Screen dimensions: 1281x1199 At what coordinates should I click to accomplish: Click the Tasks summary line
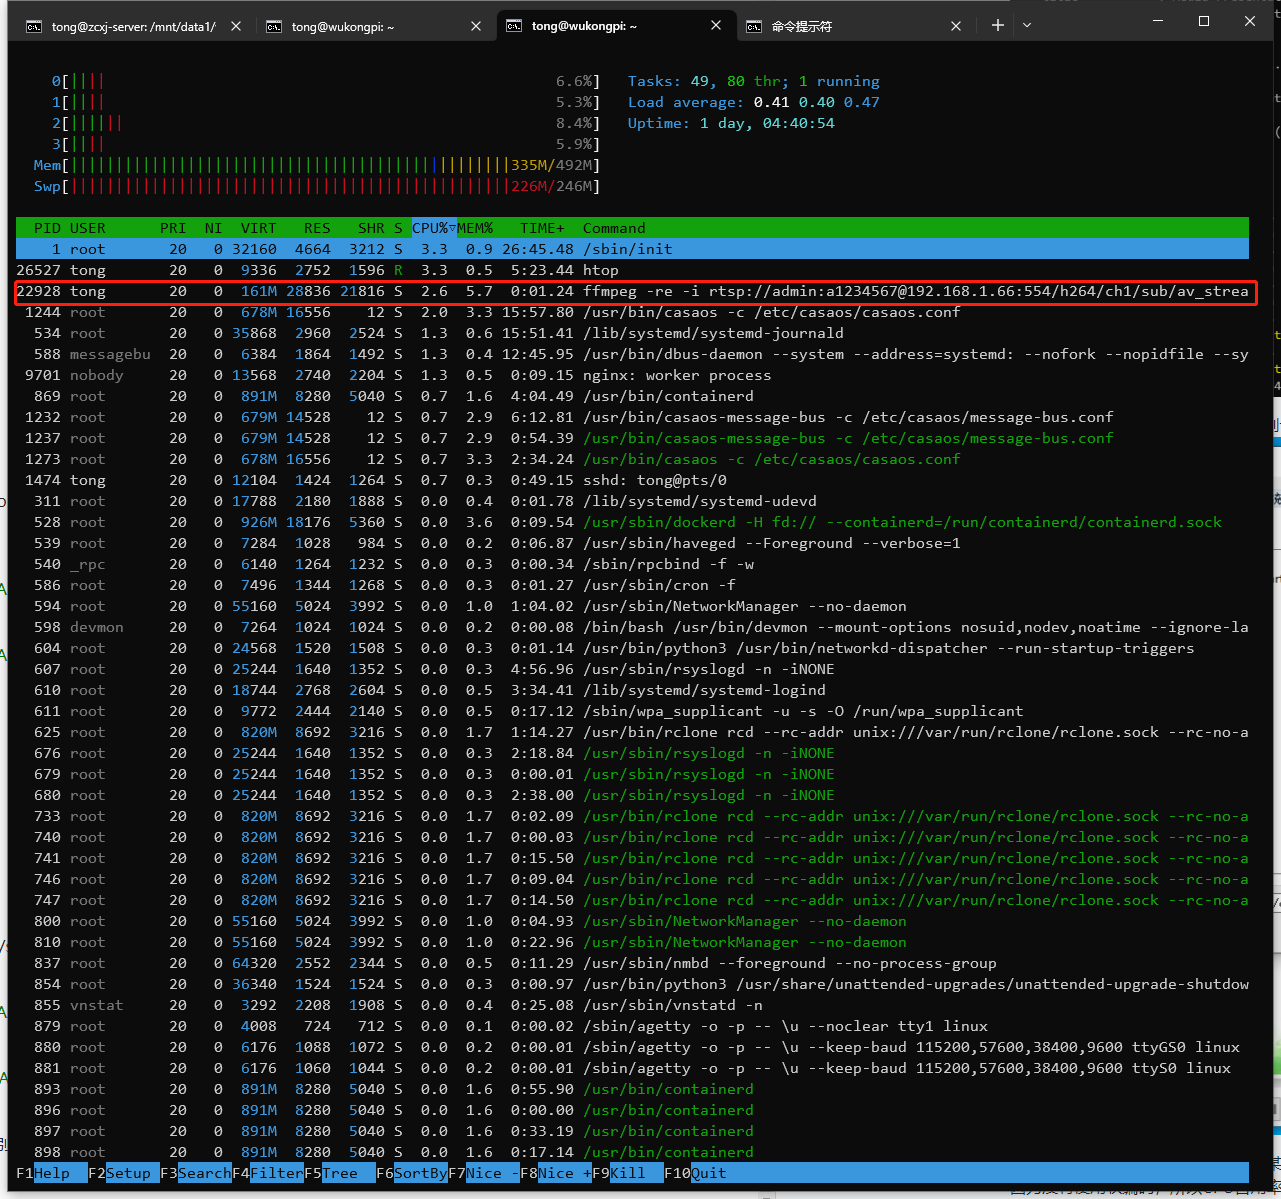click(x=754, y=81)
